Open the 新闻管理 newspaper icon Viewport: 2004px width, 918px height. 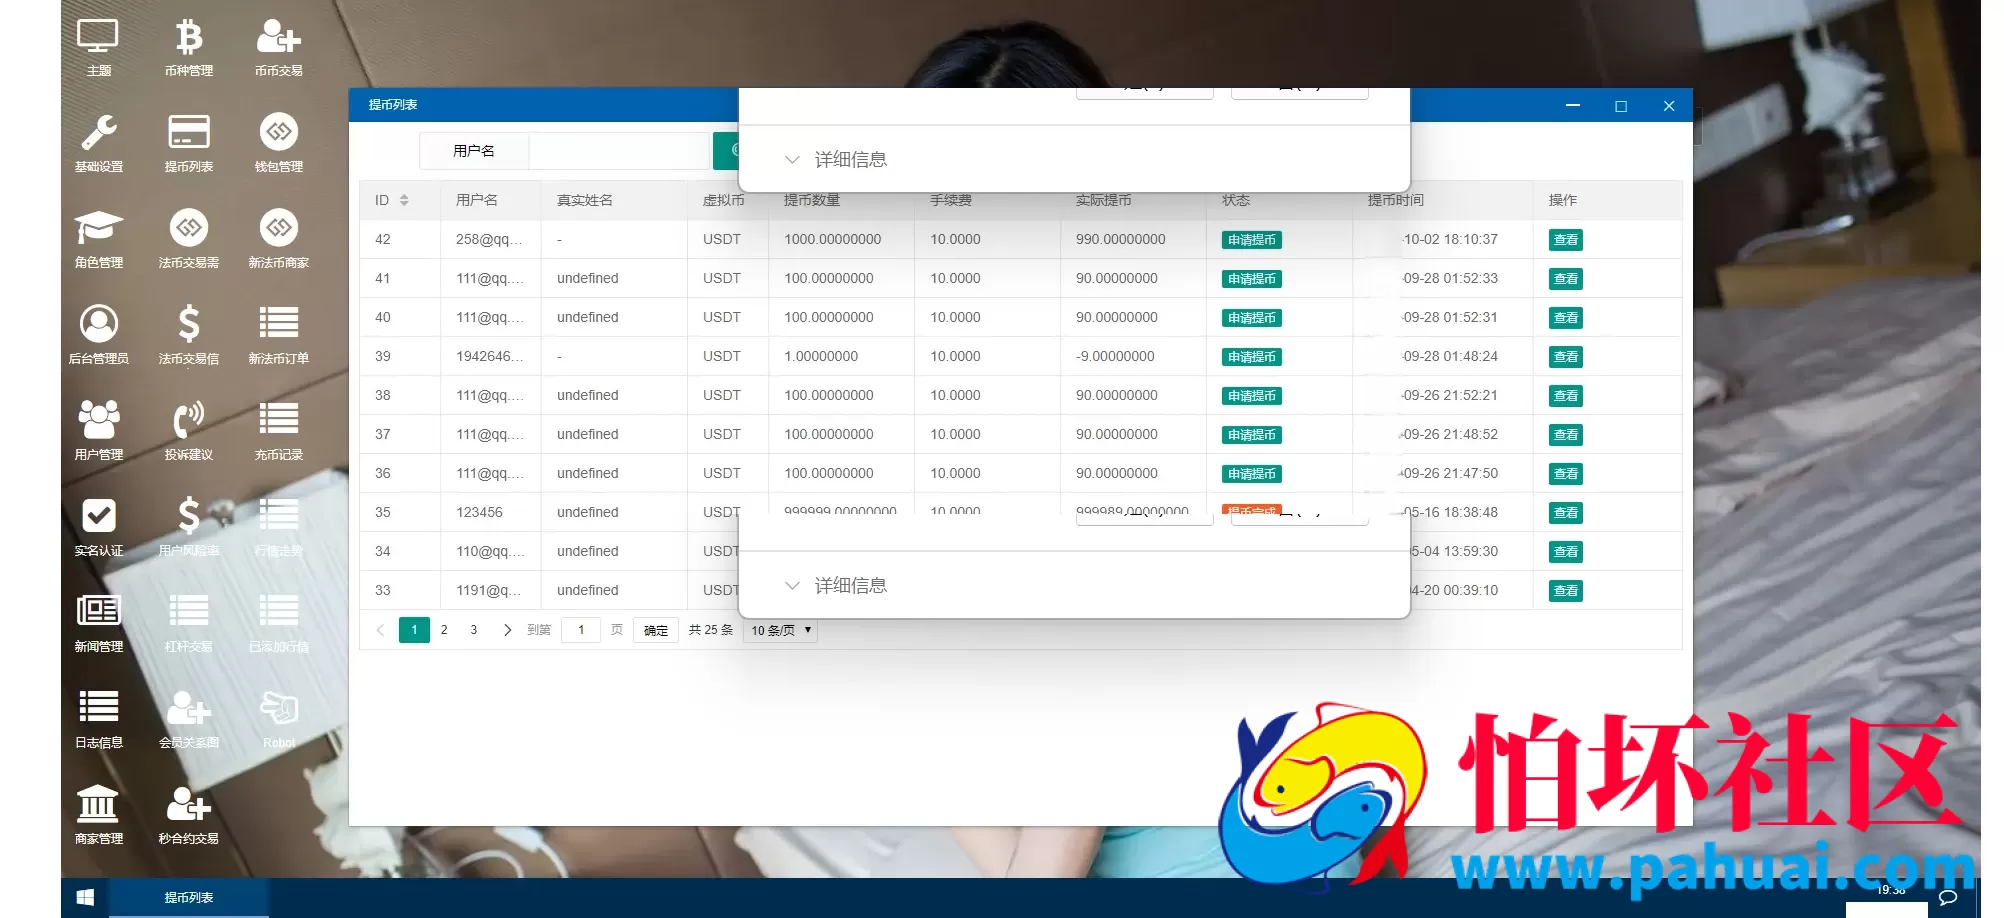tap(98, 624)
